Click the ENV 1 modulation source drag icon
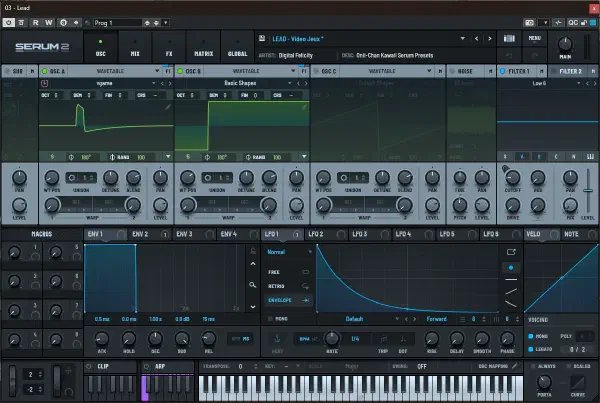Screen dimensions: 600x403 (x=121, y=234)
